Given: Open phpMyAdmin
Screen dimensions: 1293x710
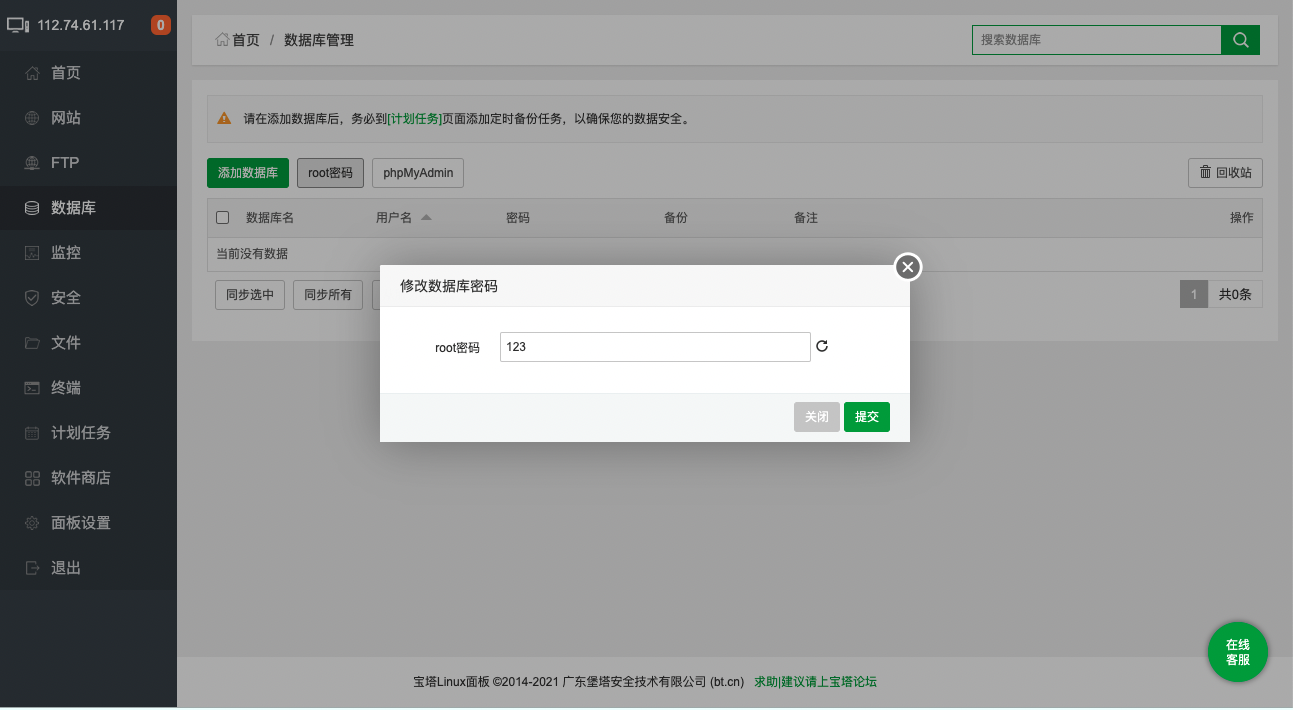Looking at the screenshot, I should click(418, 173).
